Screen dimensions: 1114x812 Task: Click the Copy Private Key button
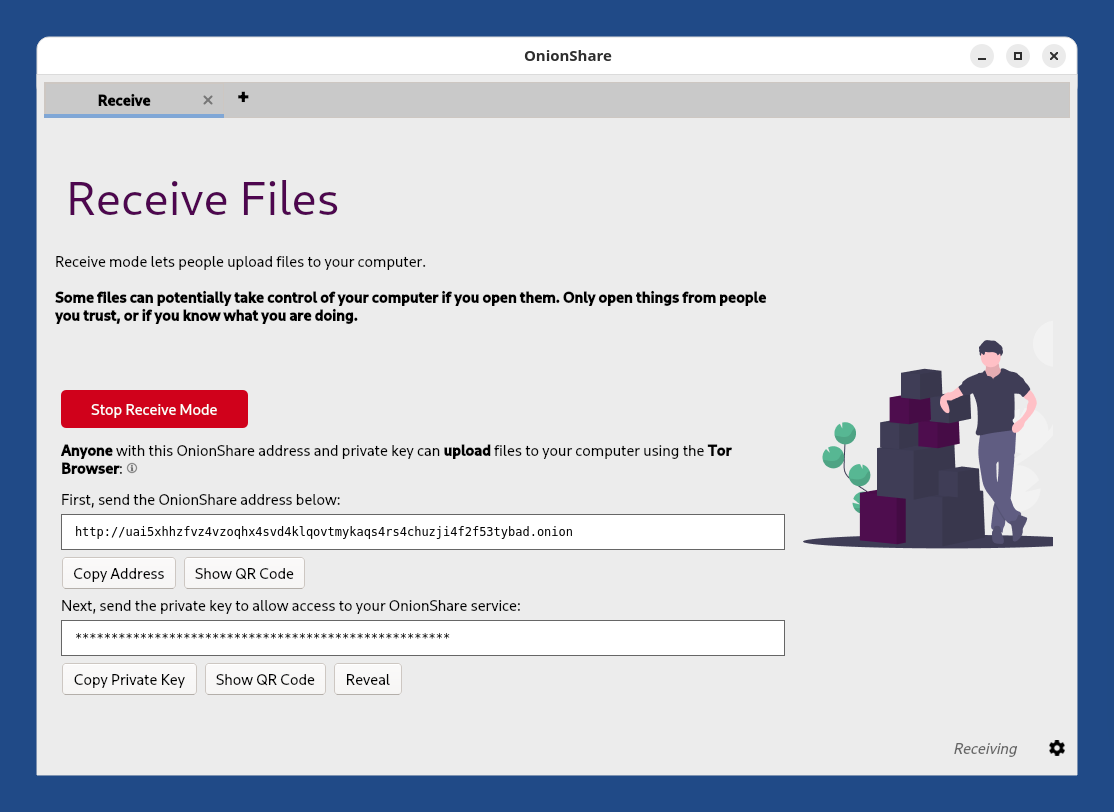pyautogui.click(x=129, y=679)
